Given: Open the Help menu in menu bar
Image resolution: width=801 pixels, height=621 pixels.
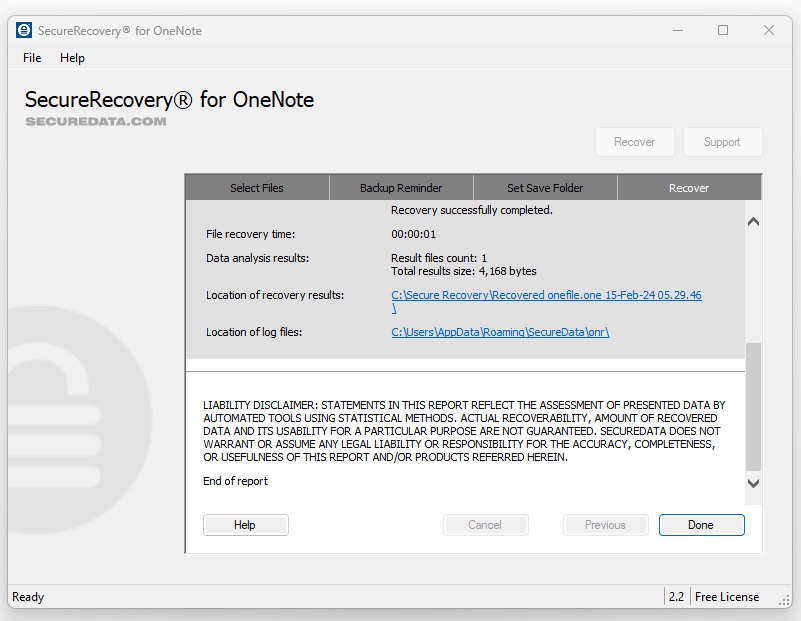Looking at the screenshot, I should click(x=72, y=58).
